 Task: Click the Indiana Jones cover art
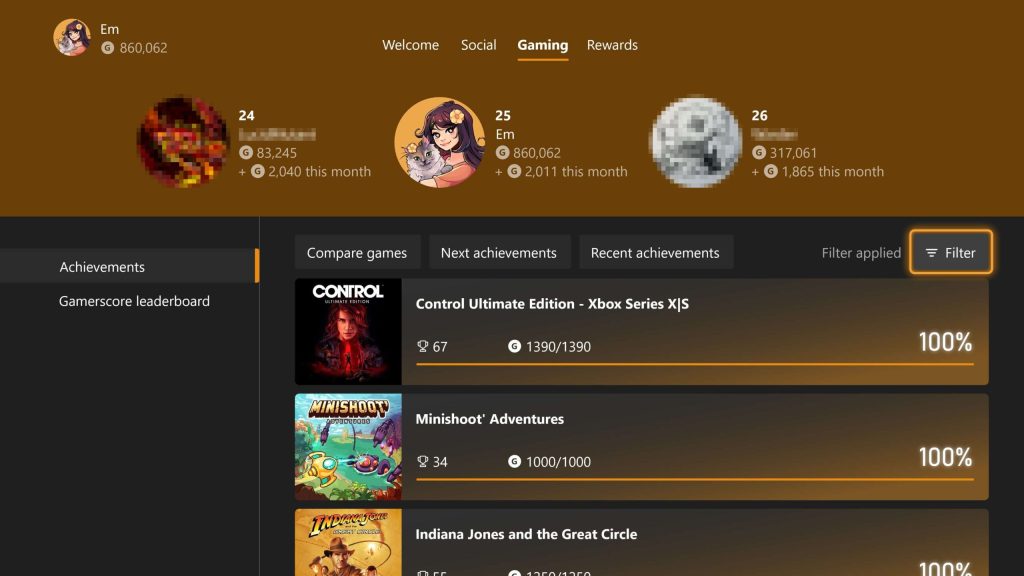coord(348,542)
